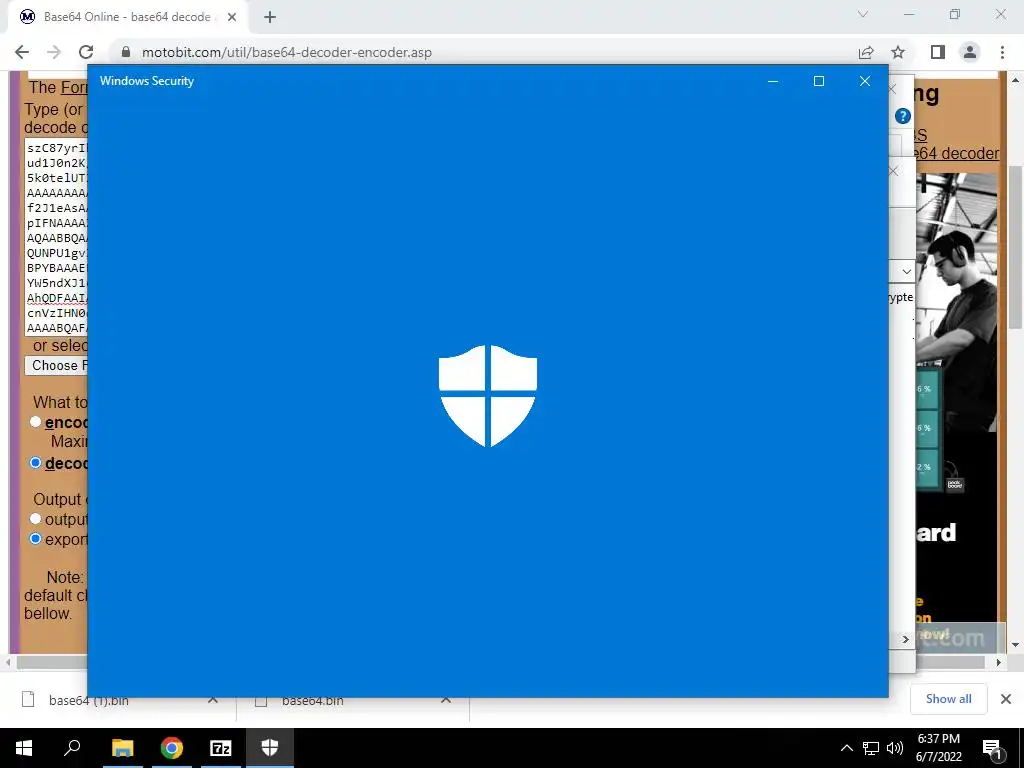Viewport: 1024px width, 768px height.
Task: Open a new Chrome tab with plus
Action: pos(270,17)
